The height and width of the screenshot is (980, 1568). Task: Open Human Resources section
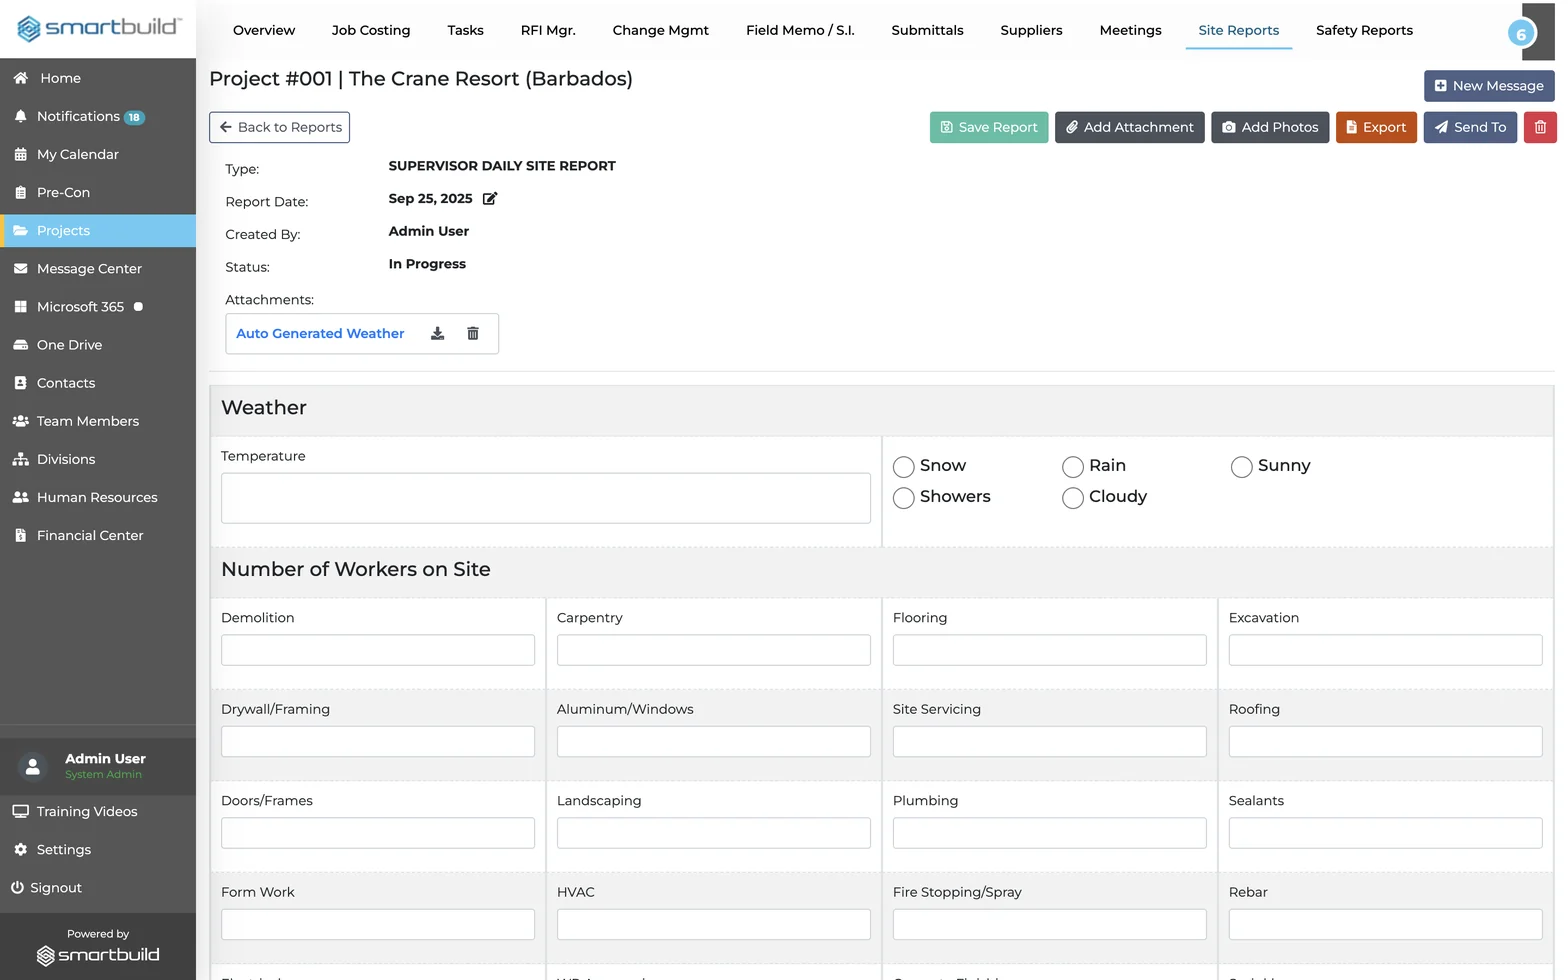[x=97, y=497]
